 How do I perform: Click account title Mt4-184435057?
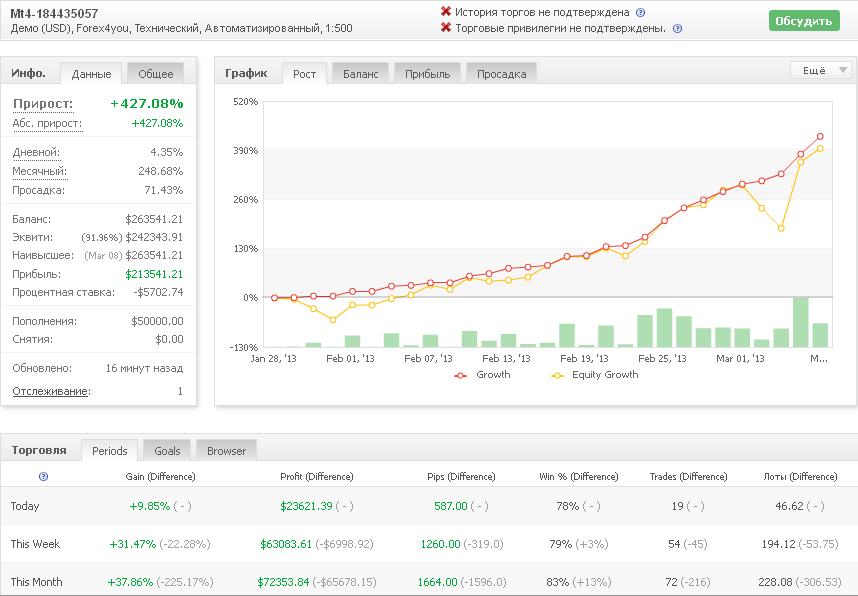pyautogui.click(x=54, y=13)
